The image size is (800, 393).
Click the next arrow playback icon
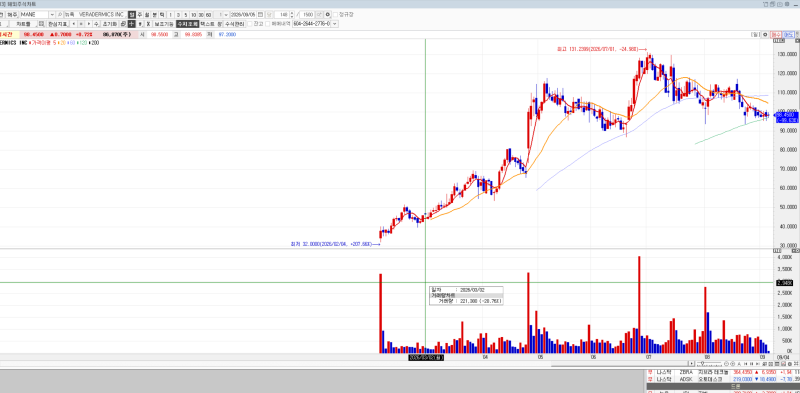[x=89, y=24]
